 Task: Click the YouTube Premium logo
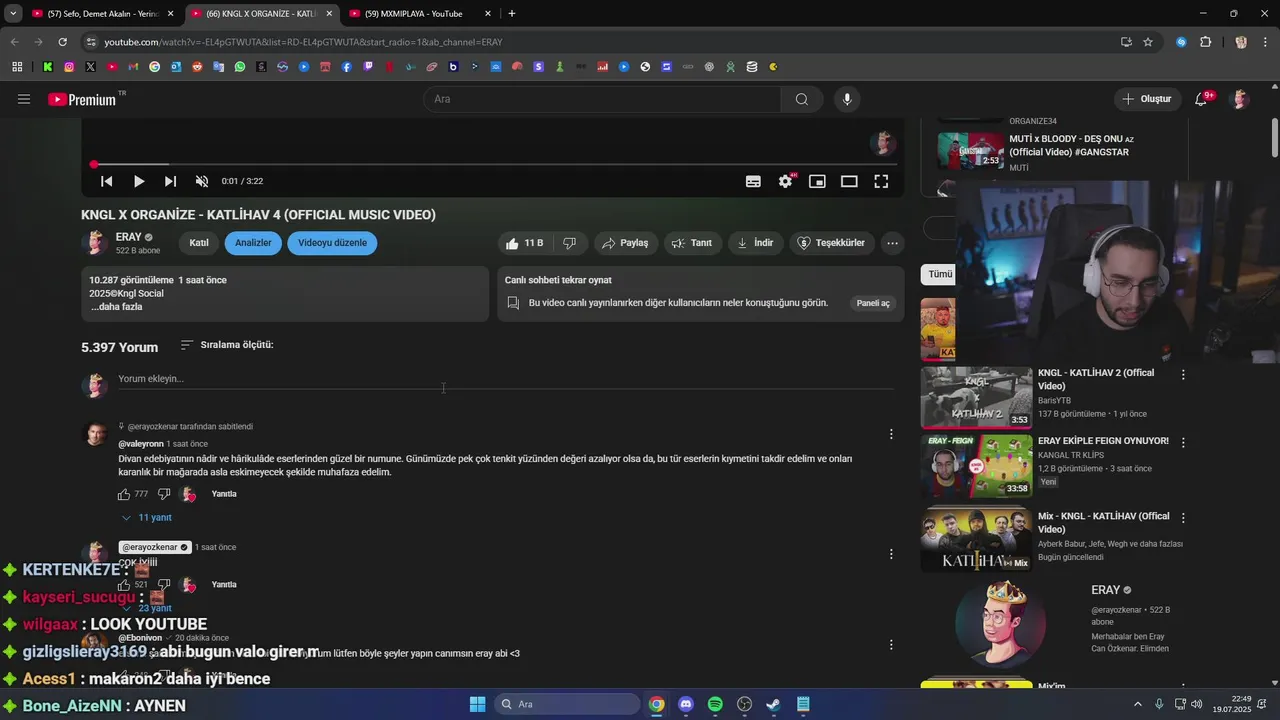click(82, 99)
